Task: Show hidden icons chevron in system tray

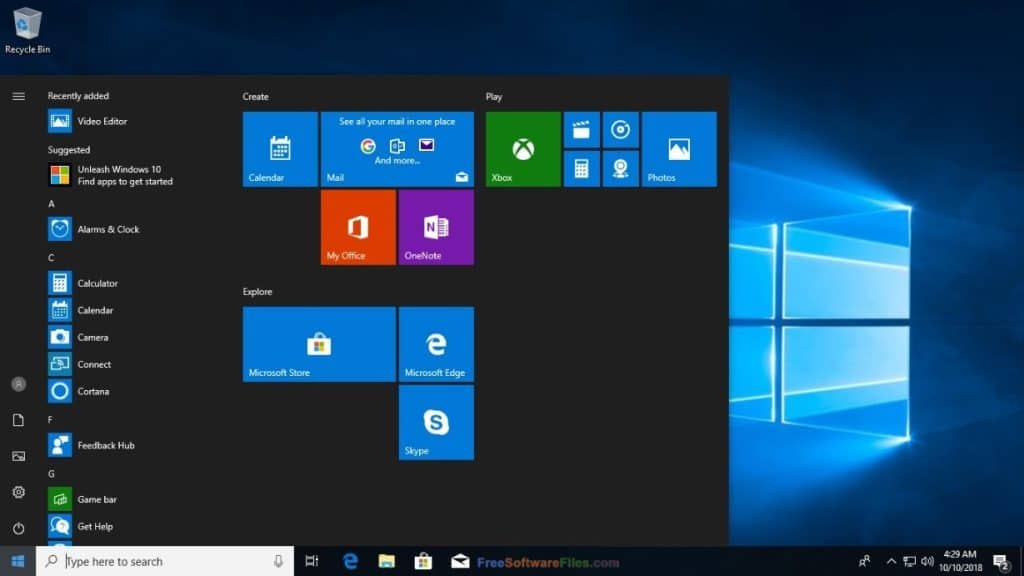Action: click(x=891, y=561)
